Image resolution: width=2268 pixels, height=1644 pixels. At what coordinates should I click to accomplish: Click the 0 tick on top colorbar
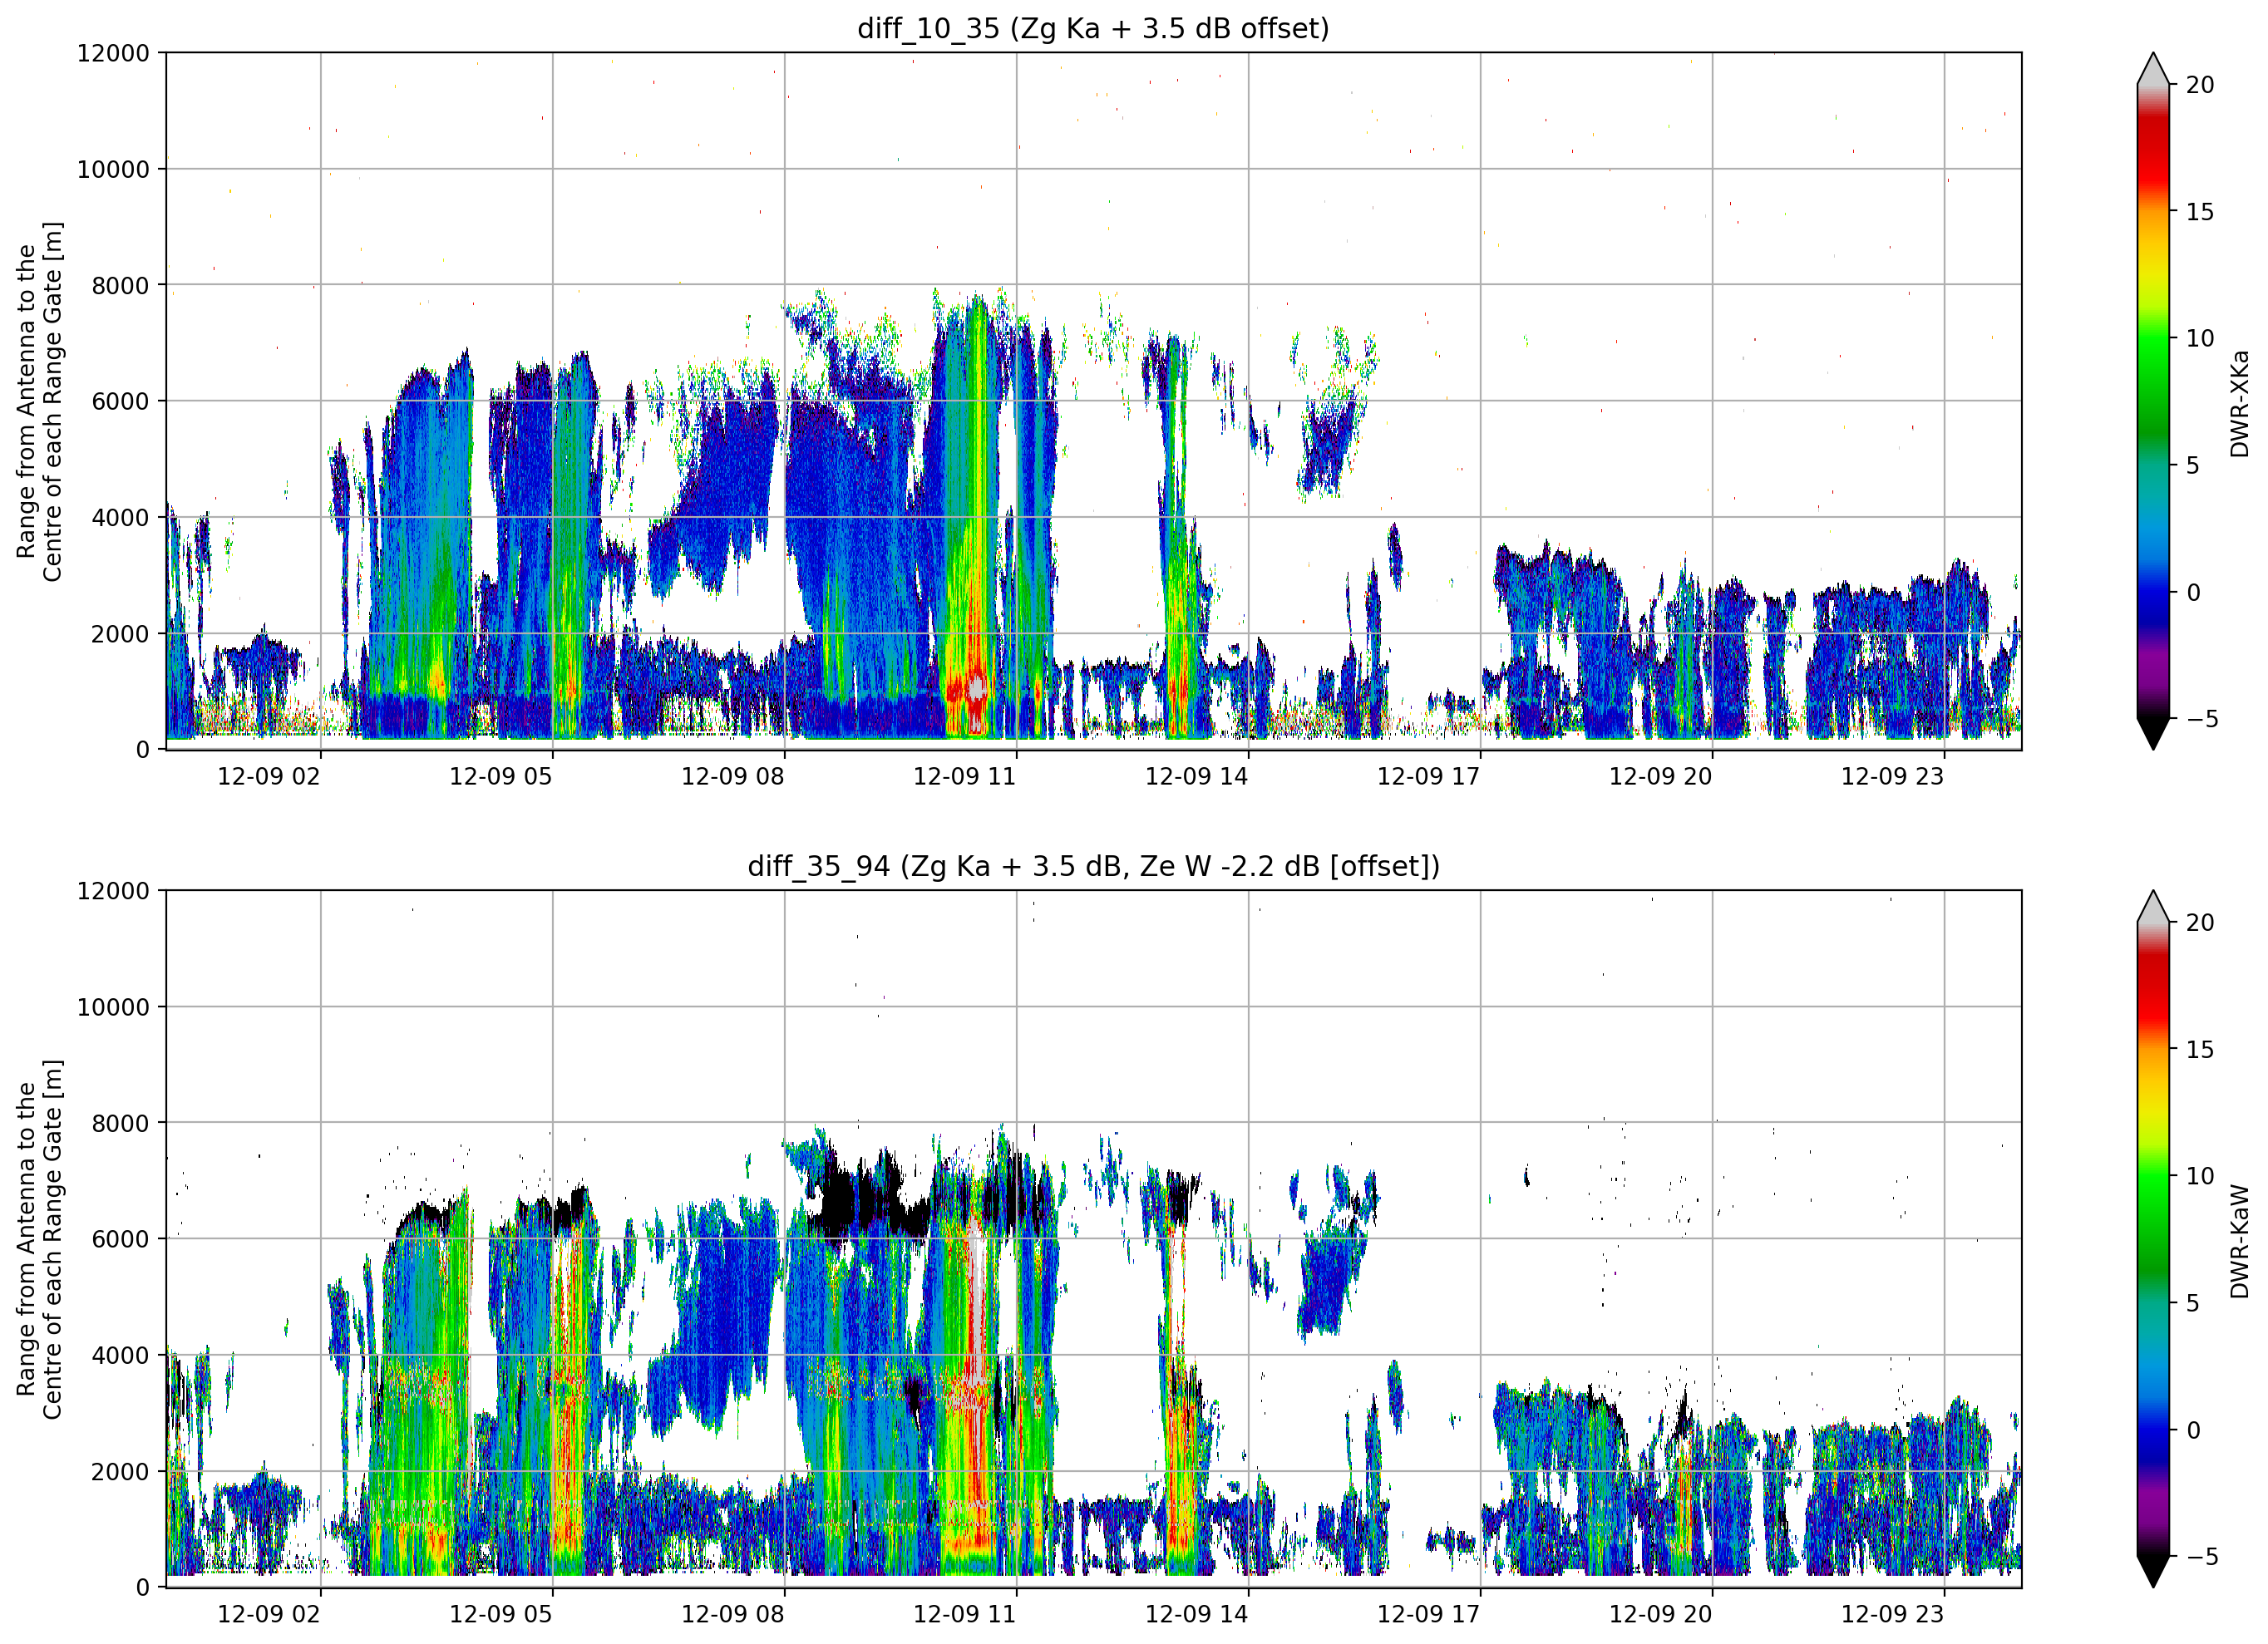(x=2193, y=592)
